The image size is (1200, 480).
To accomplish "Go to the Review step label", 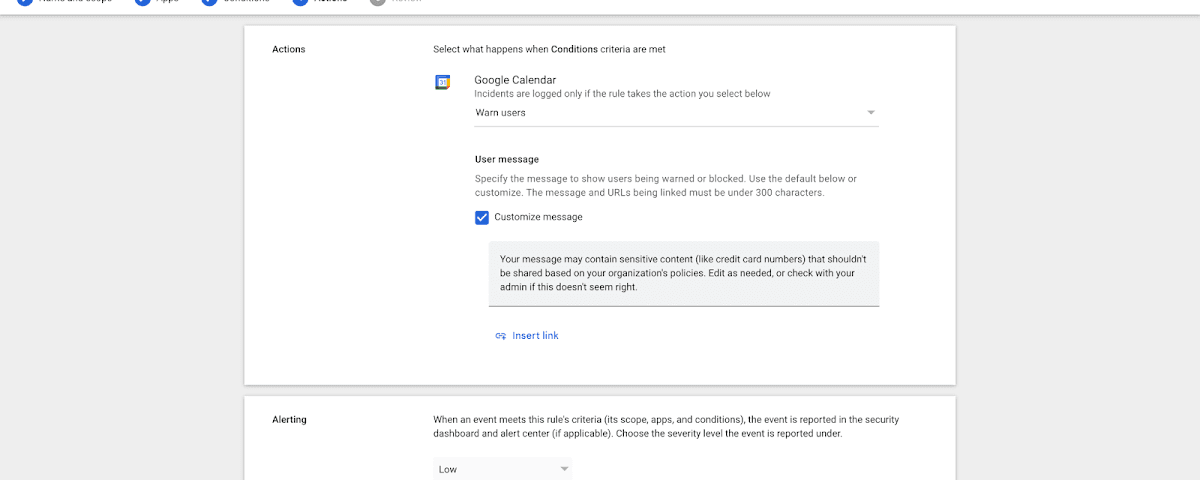I will pos(406,3).
